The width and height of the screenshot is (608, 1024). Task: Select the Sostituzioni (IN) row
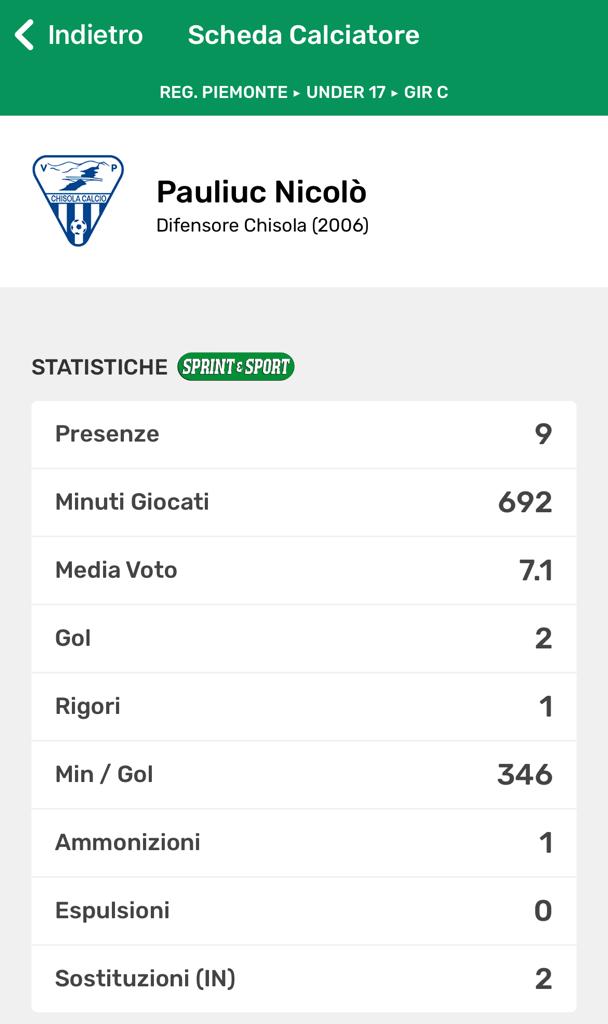point(304,978)
